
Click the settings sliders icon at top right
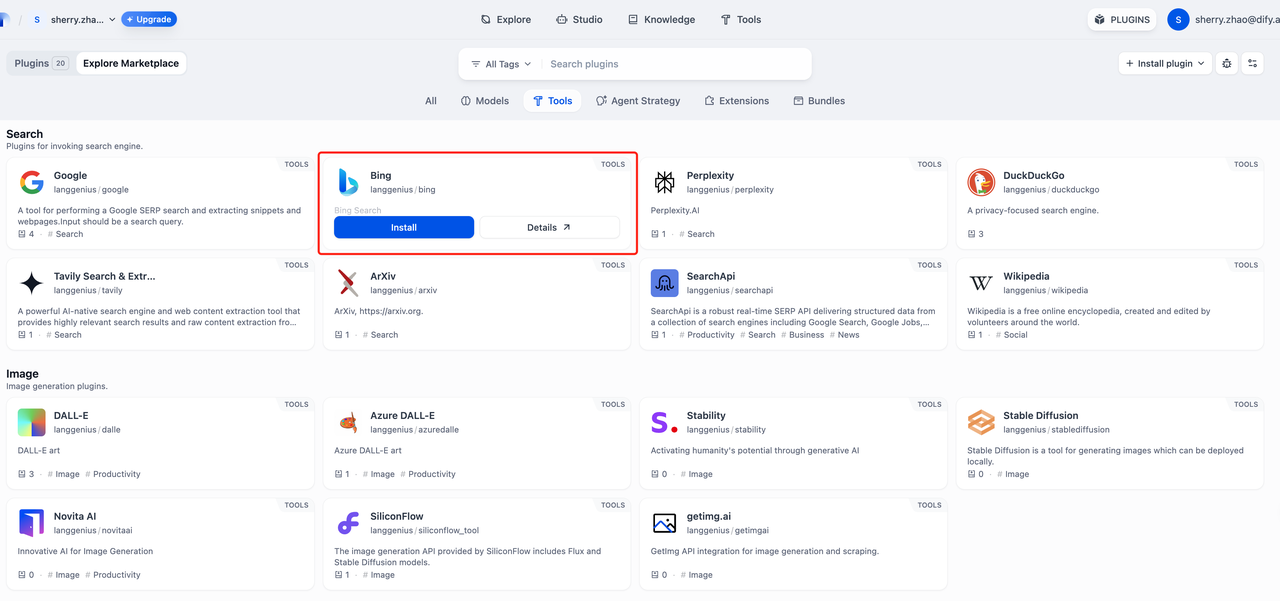[x=1252, y=63]
